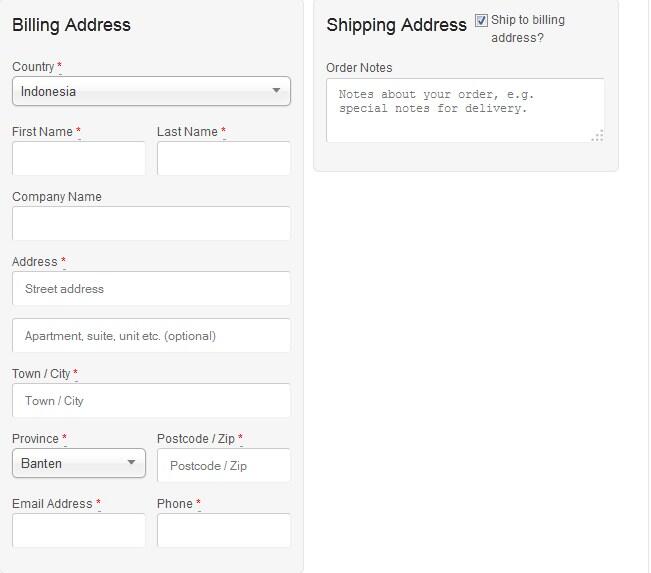Click the Email Address label text

[x=52, y=504]
